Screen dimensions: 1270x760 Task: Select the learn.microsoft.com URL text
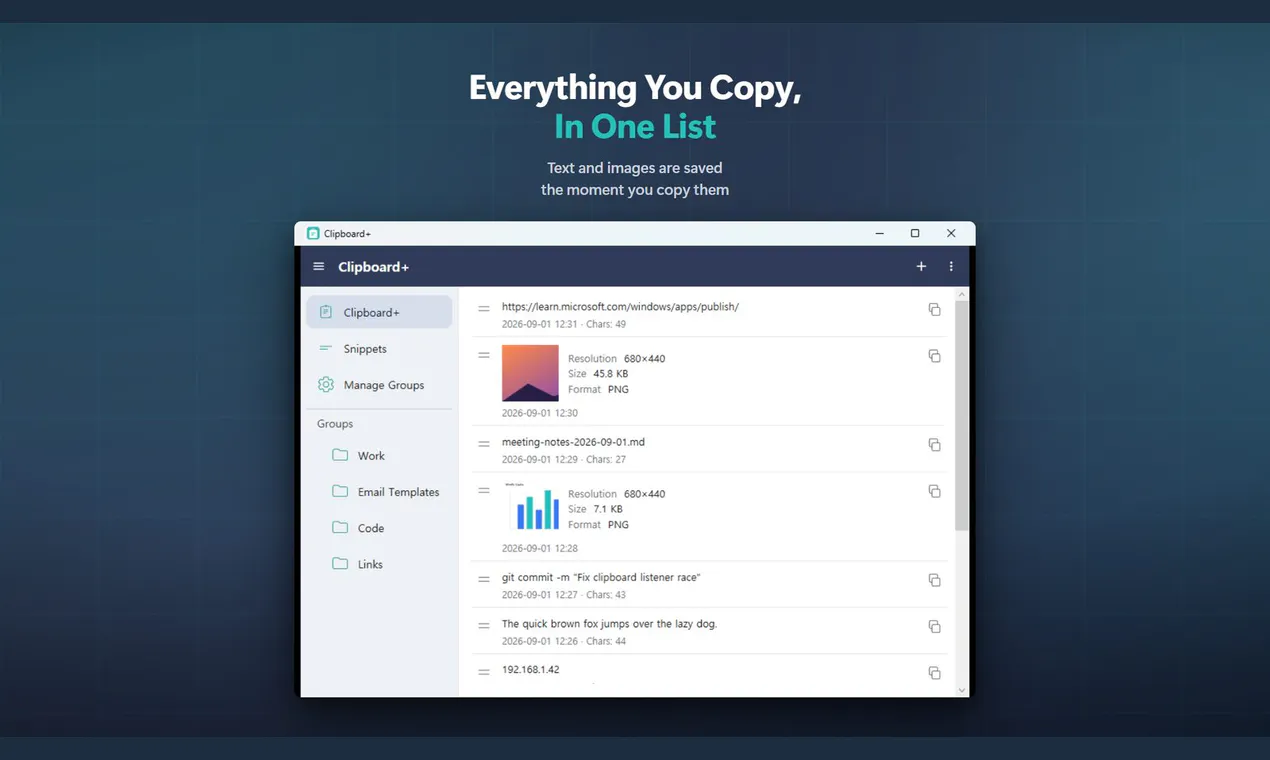click(x=620, y=307)
